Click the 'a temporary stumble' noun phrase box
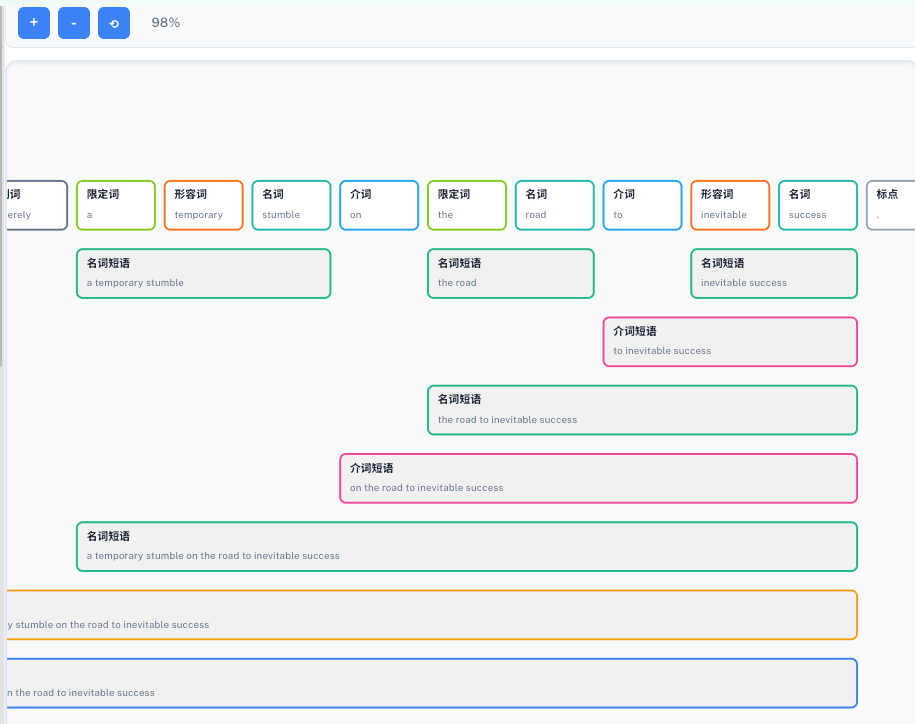 (204, 274)
